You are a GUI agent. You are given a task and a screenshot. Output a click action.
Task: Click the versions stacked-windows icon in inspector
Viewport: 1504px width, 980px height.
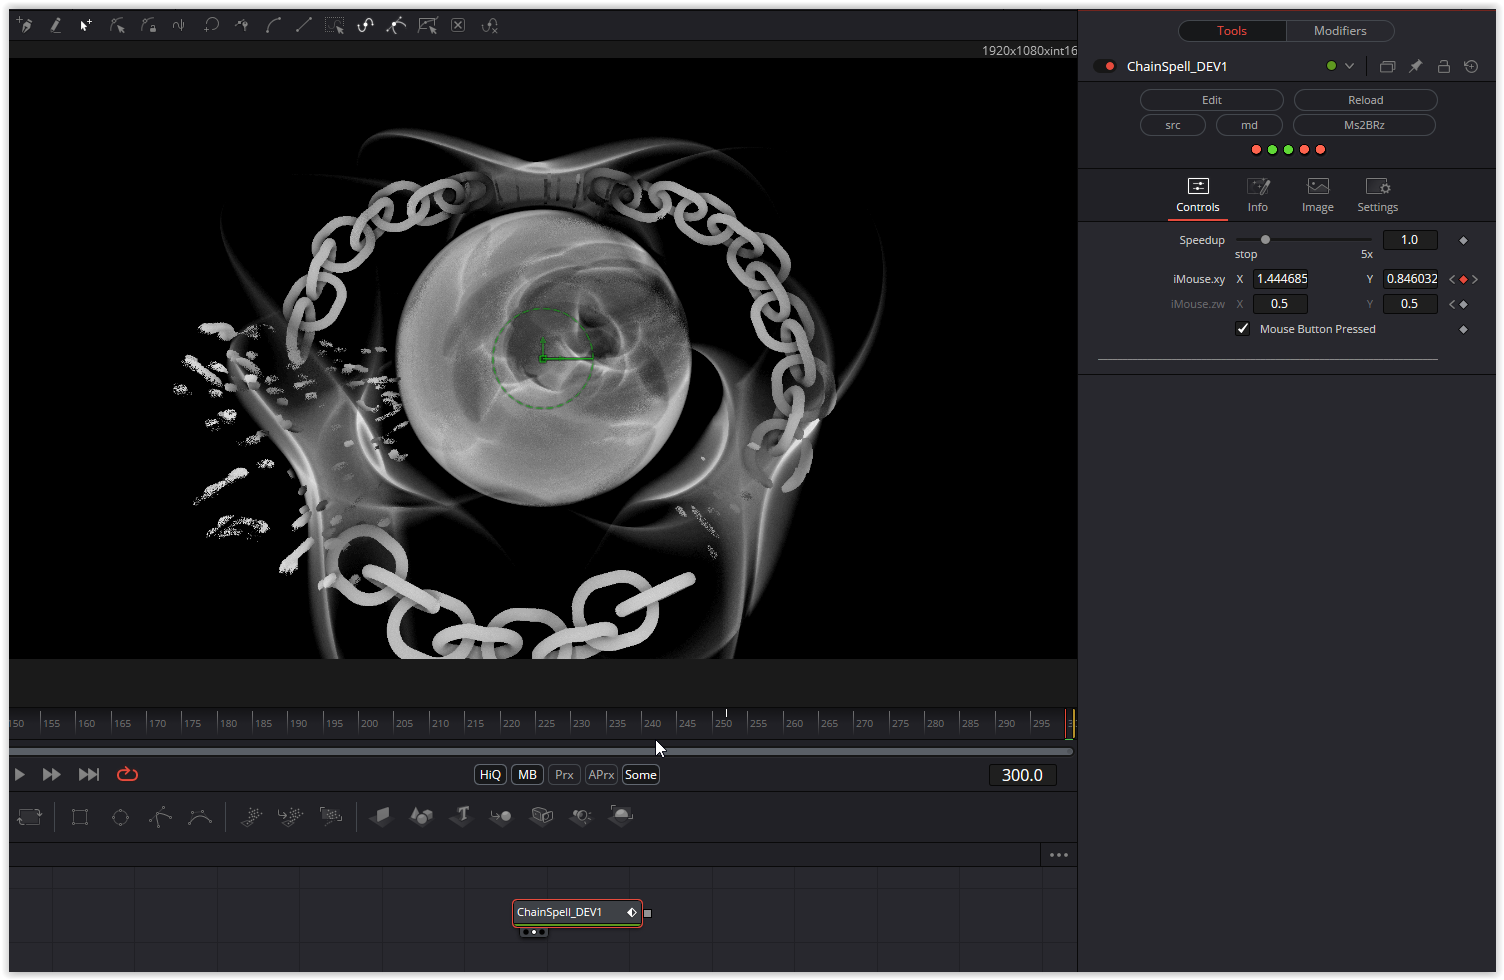pyautogui.click(x=1387, y=66)
